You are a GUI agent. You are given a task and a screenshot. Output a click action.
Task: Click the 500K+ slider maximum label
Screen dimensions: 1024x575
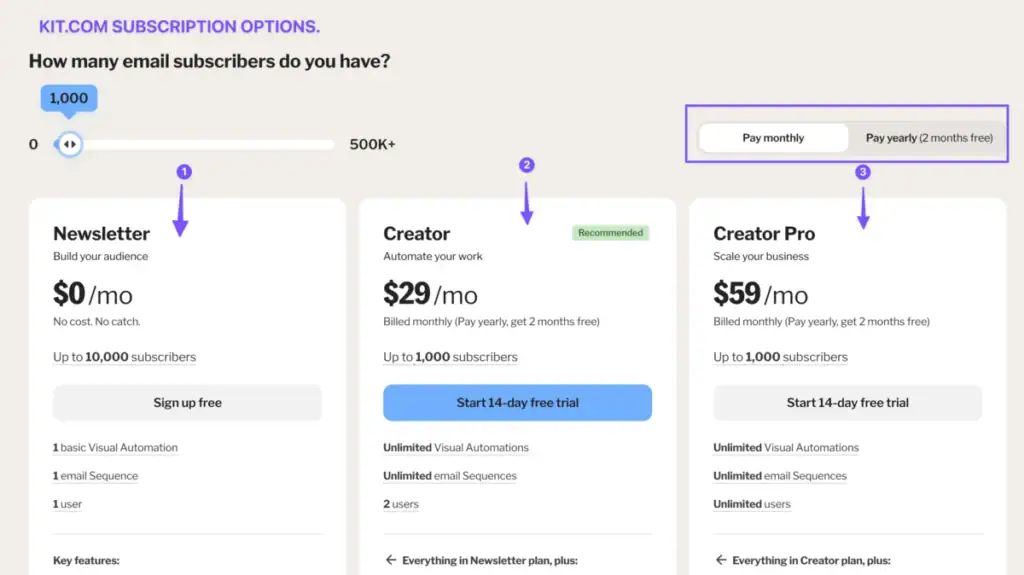click(372, 144)
